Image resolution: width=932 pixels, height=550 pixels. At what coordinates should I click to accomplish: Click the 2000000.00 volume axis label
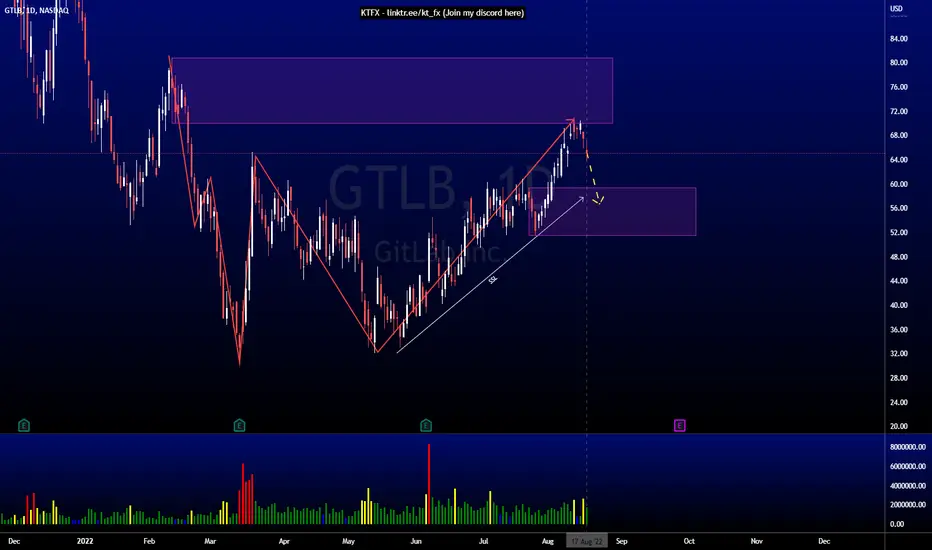coord(908,505)
